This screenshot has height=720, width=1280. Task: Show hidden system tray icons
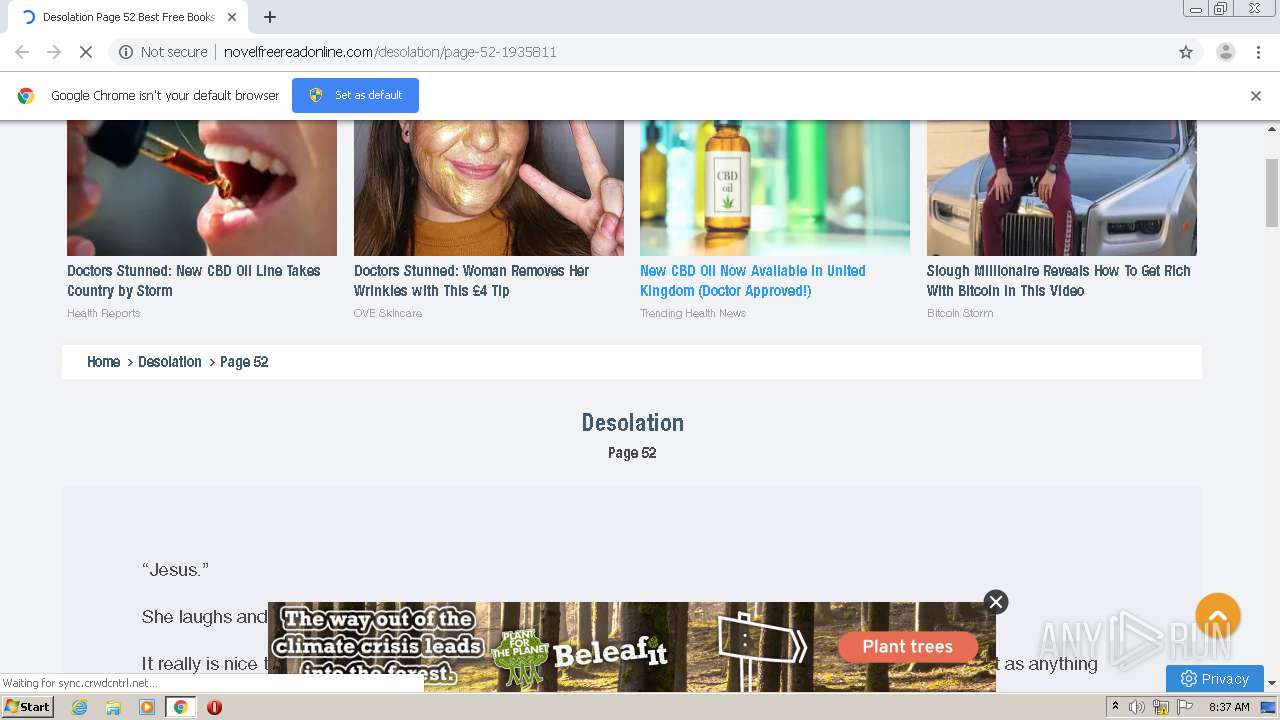[1115, 707]
